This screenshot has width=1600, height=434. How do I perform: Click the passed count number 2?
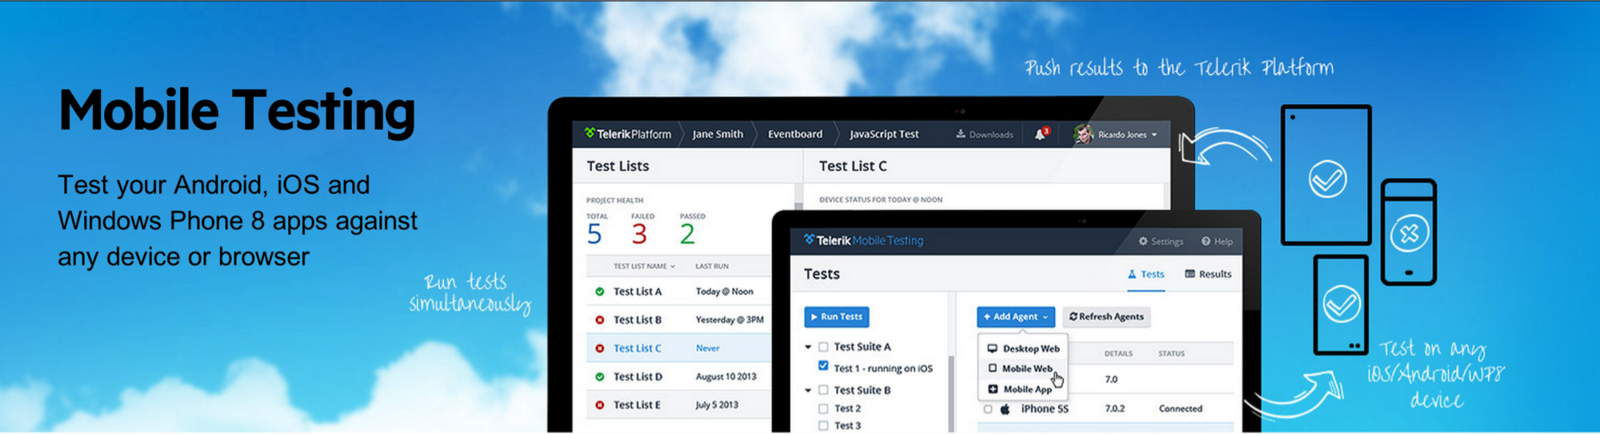tap(687, 234)
